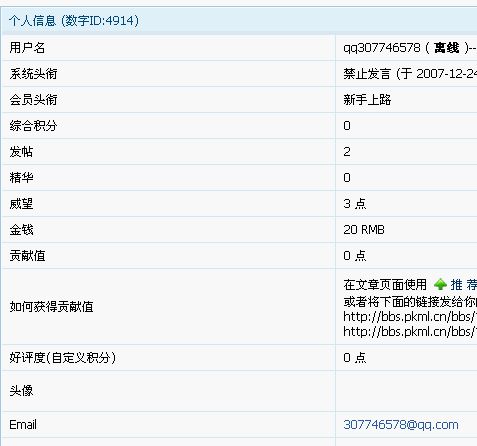Select the second bbs.pkml.cn referral URL
The height and width of the screenshot is (446, 477).
click(410, 332)
